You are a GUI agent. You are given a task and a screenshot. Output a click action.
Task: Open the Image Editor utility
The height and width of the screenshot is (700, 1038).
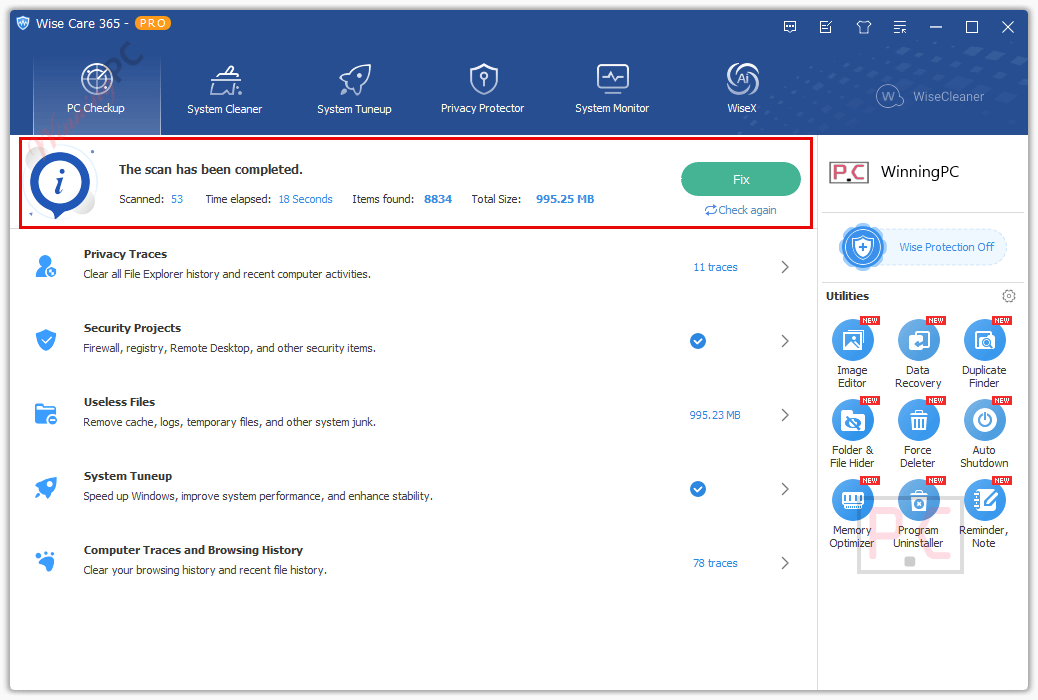point(853,354)
